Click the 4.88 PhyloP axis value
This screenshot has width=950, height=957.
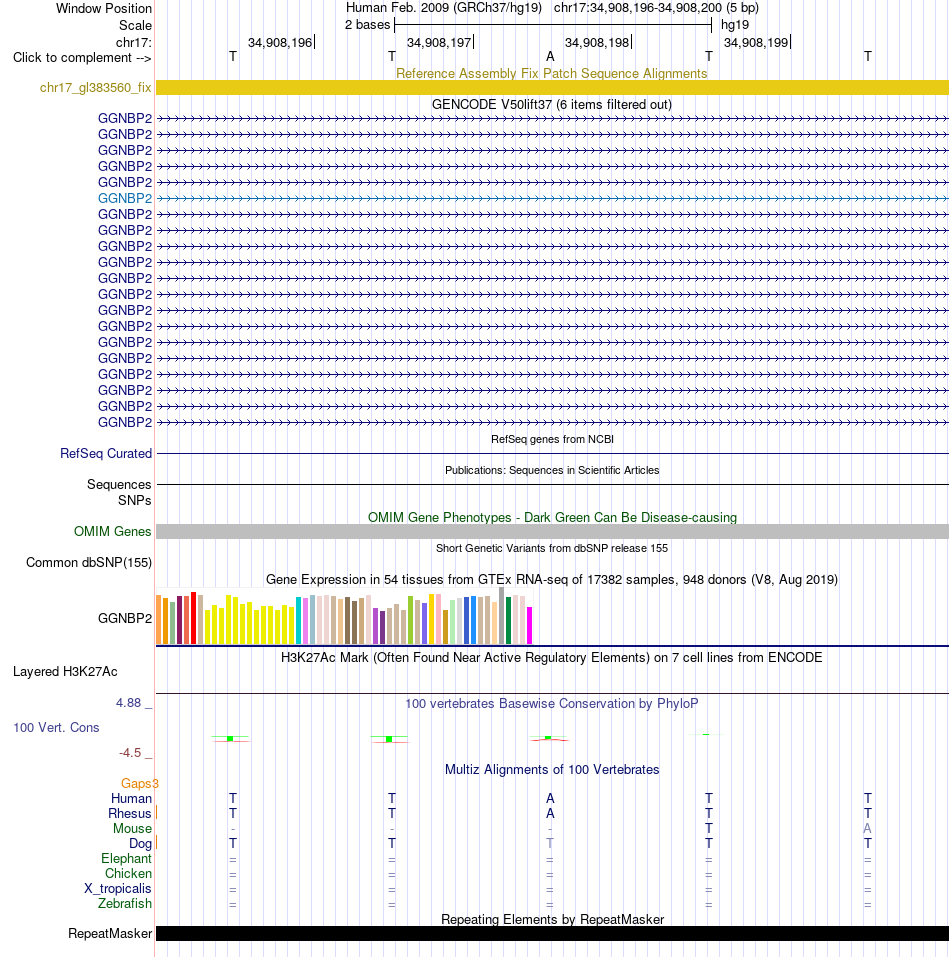click(128, 703)
